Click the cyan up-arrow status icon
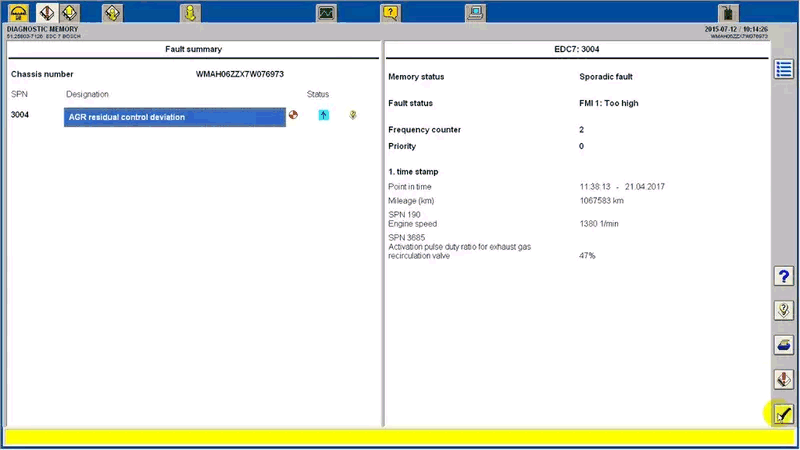This screenshot has width=800, height=450. coord(323,116)
